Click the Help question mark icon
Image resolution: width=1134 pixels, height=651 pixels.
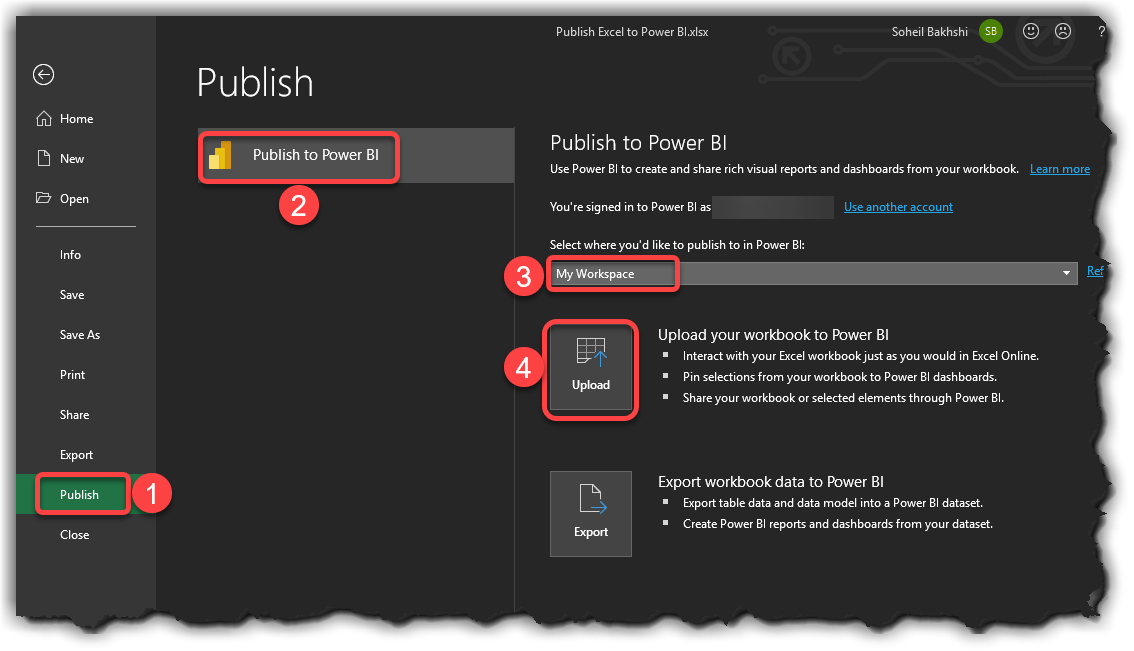click(1101, 31)
